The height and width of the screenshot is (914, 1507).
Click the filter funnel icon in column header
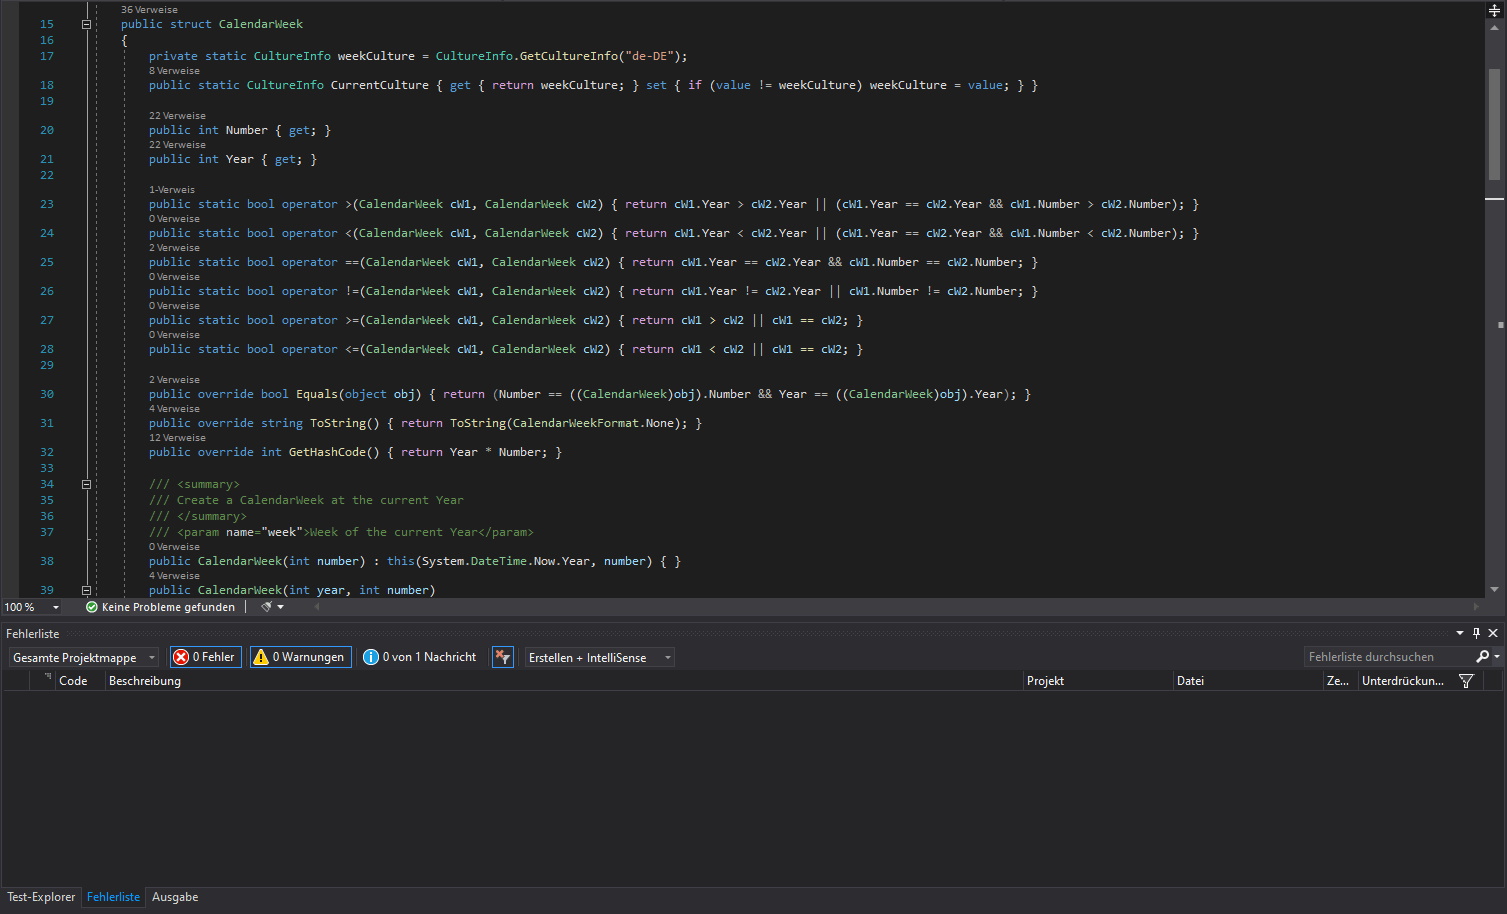pos(1466,681)
